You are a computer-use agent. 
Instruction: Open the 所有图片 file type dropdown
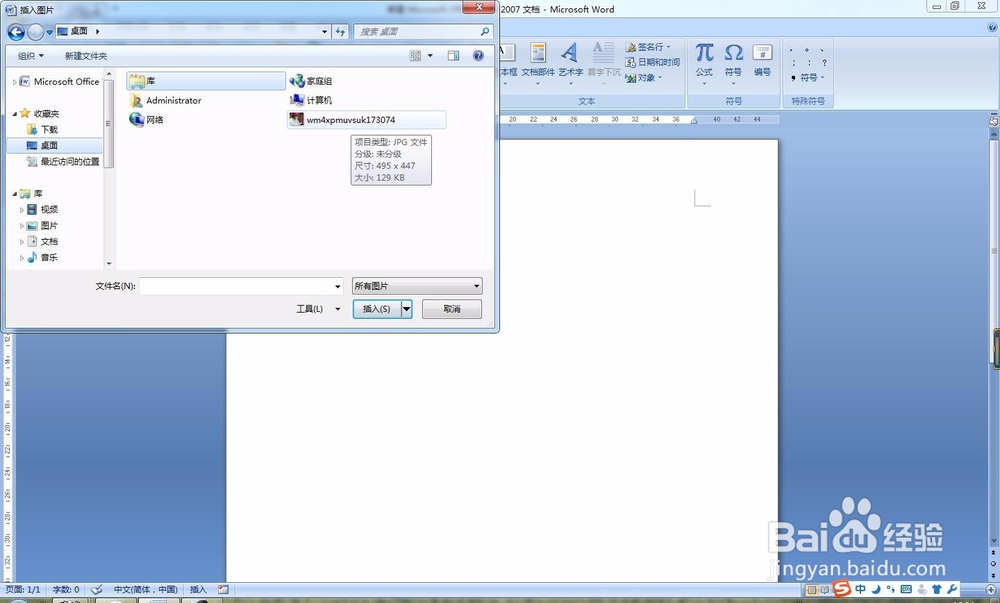point(417,286)
